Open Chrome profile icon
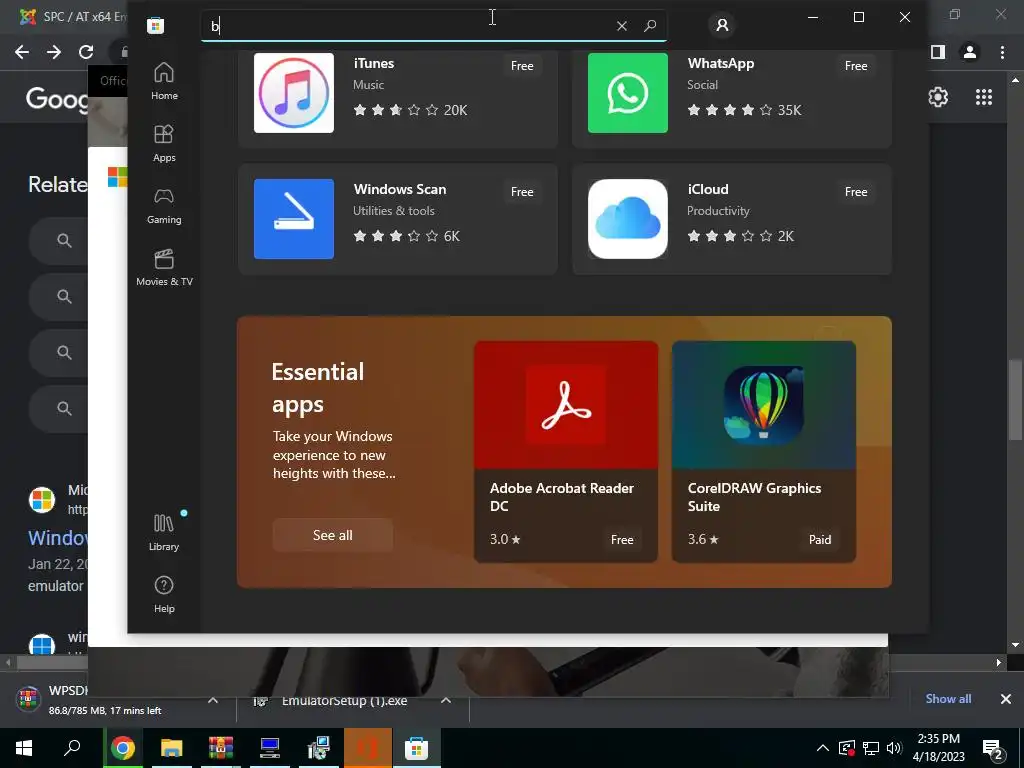Screen dimensions: 1024x768 970,52
